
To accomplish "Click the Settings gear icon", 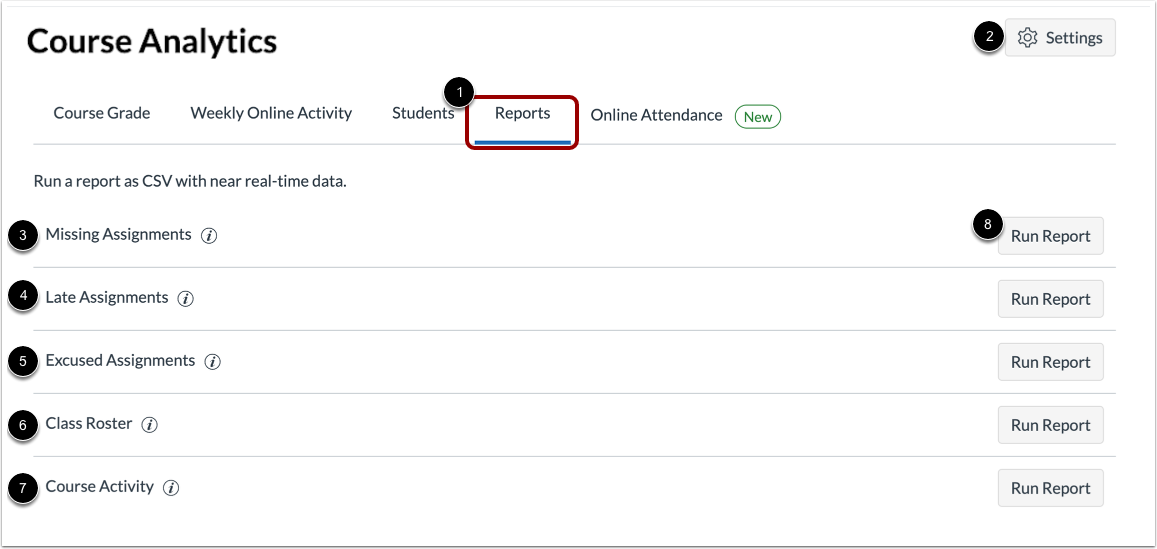I will 1027,38.
